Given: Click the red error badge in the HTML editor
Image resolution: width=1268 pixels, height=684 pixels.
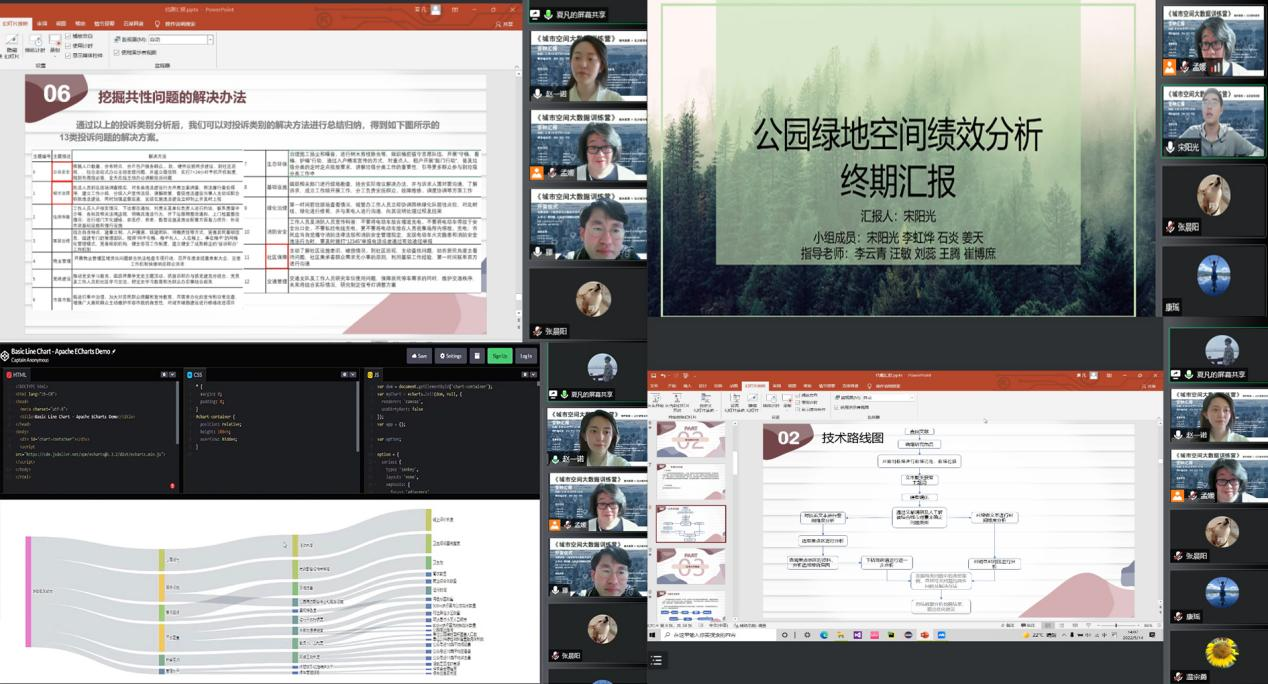Looking at the screenshot, I should pos(172,486).
